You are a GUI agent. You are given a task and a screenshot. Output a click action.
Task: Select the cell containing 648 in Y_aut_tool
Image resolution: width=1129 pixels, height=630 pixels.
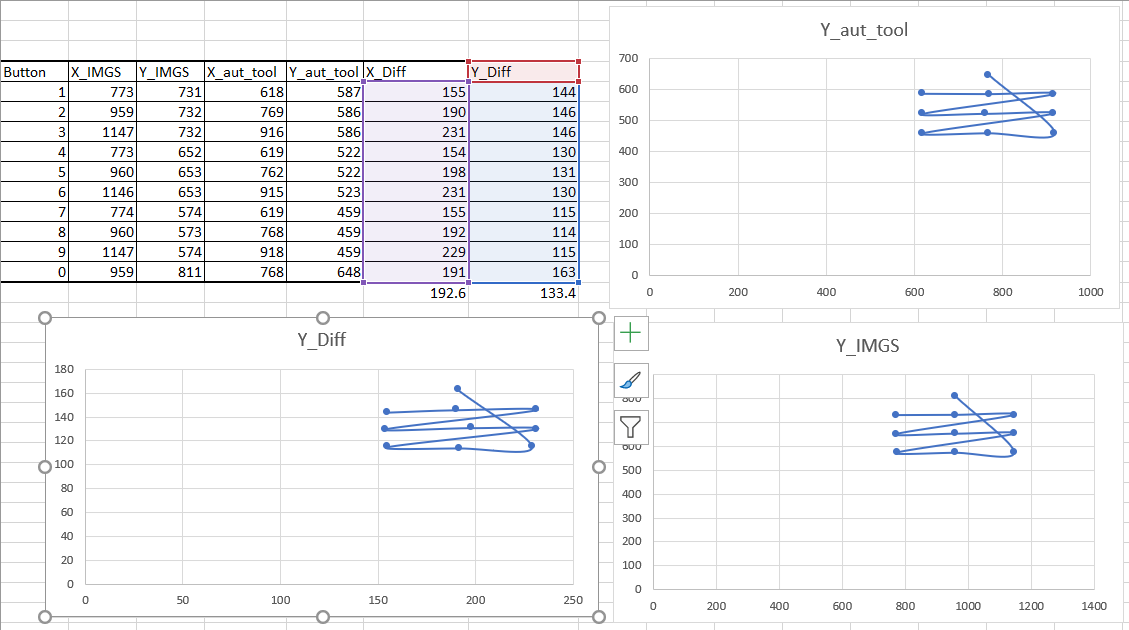click(325, 272)
